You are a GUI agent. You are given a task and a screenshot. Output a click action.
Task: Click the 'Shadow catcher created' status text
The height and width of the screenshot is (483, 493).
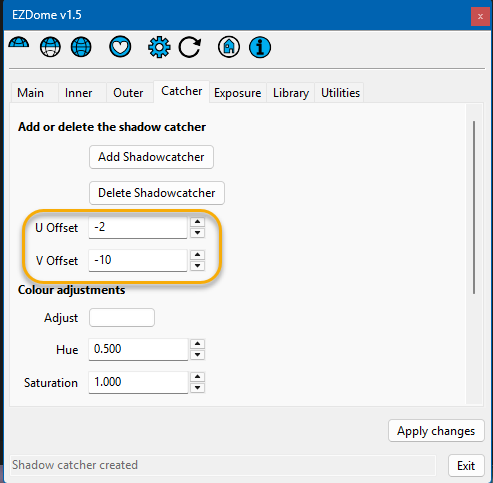coord(75,465)
